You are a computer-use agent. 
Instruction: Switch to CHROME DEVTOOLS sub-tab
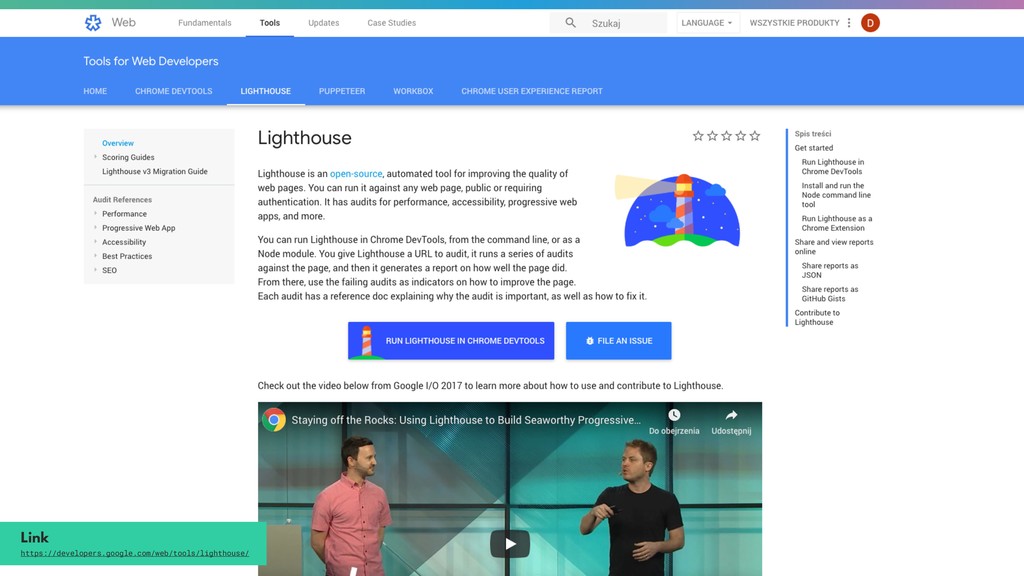pyautogui.click(x=174, y=91)
